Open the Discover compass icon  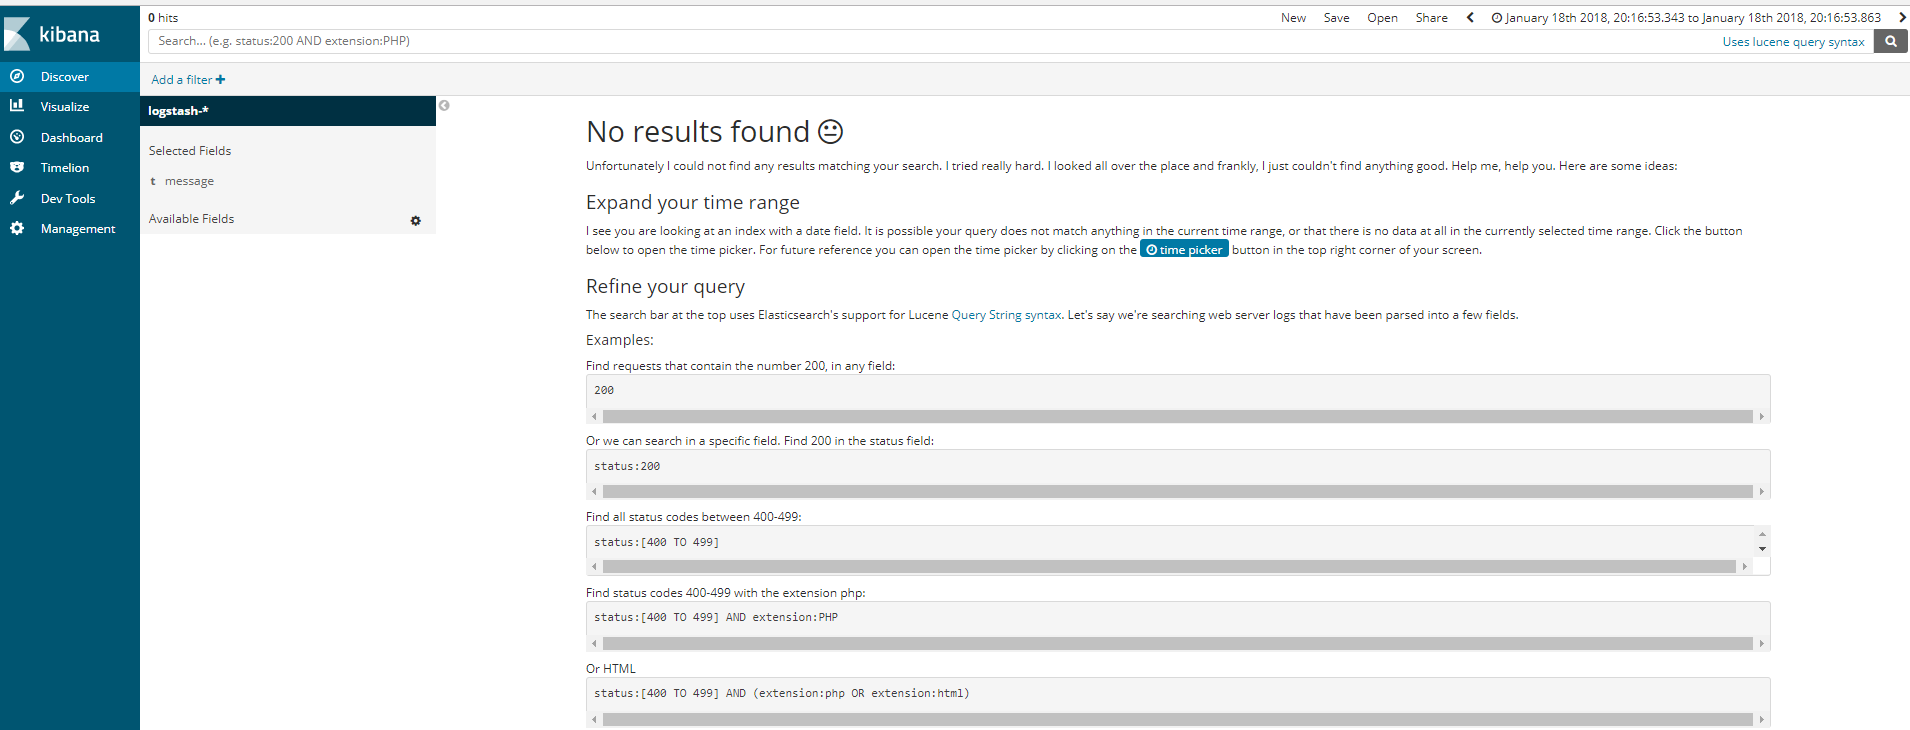[17, 76]
